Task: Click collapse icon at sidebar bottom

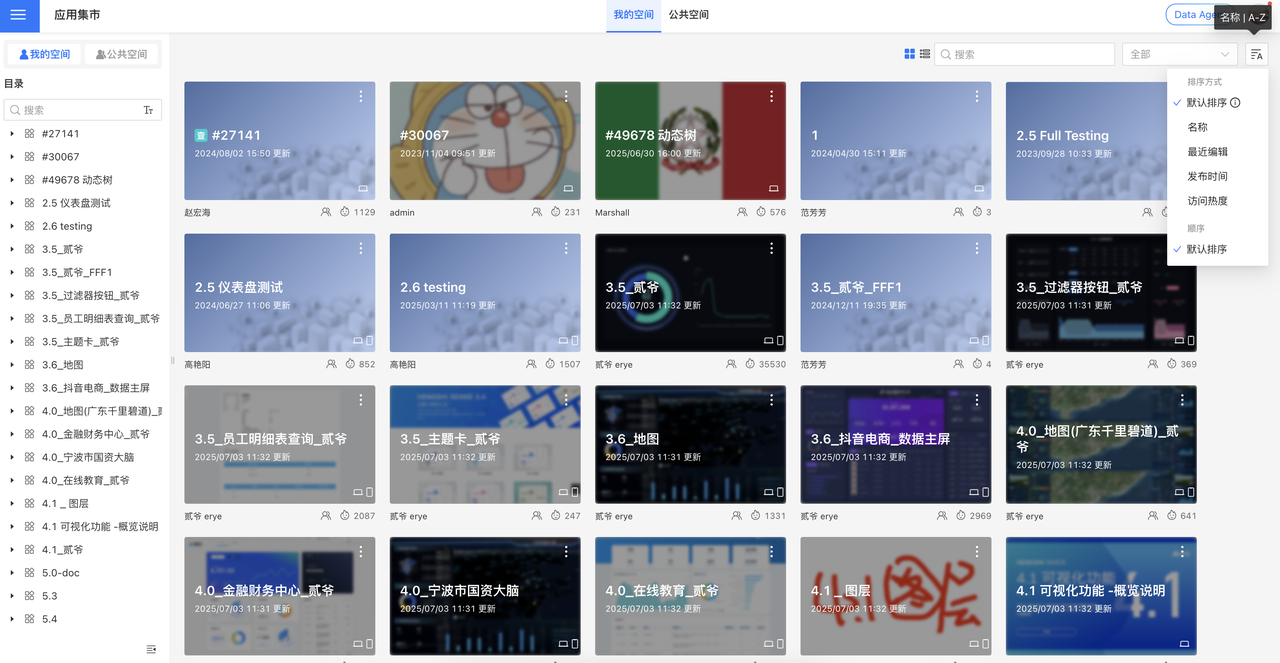Action: pyautogui.click(x=151, y=649)
